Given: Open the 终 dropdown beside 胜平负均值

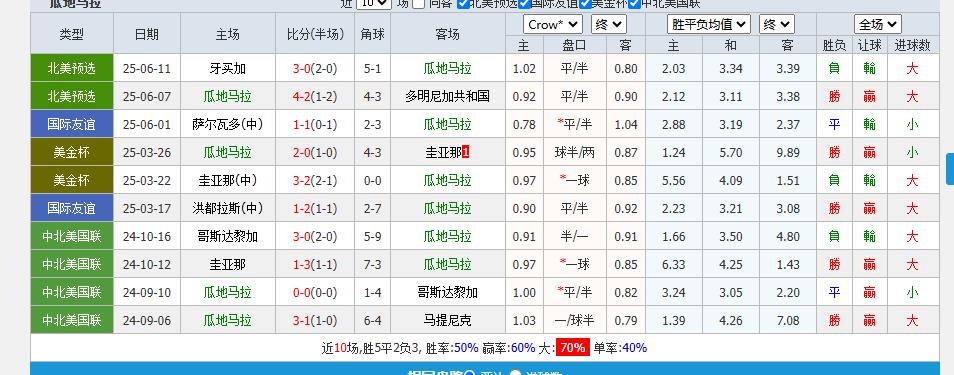Looking at the screenshot, I should coord(776,24).
